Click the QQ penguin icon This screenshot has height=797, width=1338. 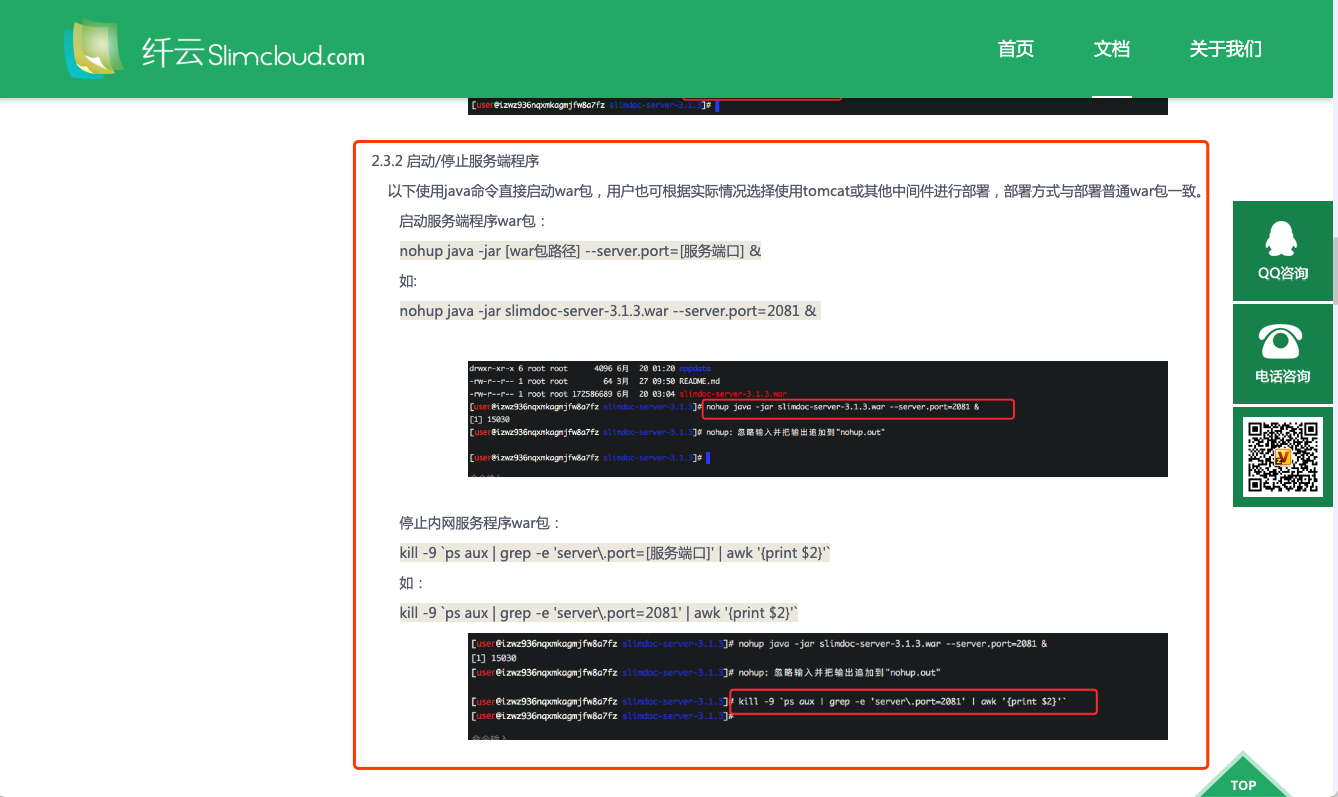[1282, 238]
